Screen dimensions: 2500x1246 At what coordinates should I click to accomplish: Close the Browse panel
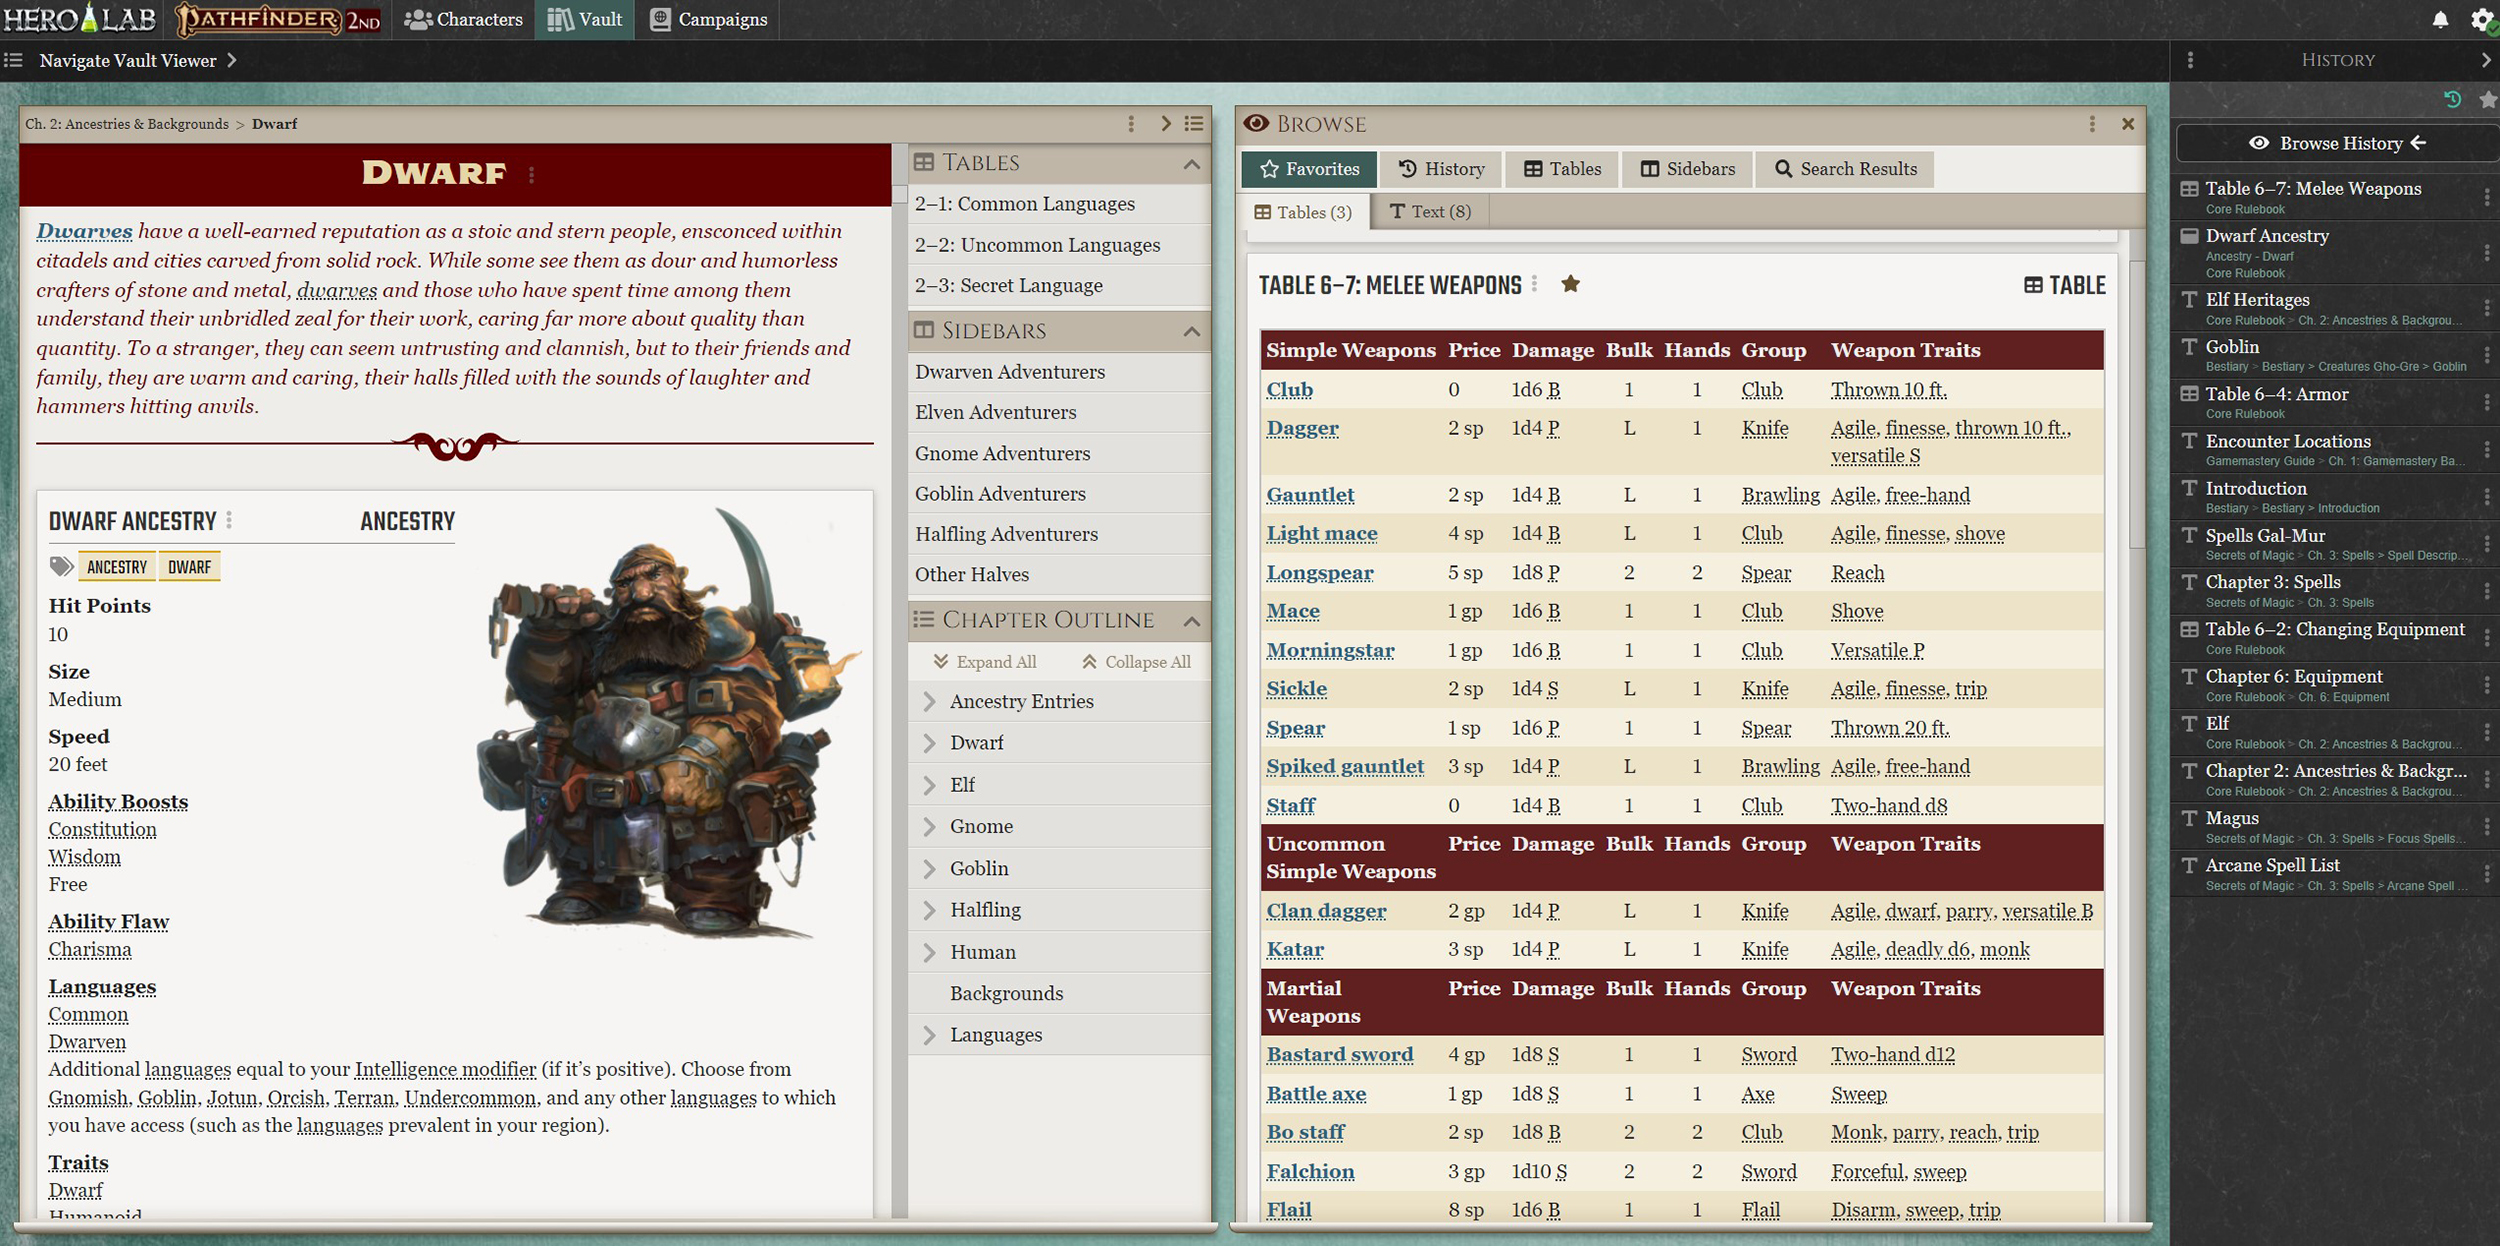2128,124
